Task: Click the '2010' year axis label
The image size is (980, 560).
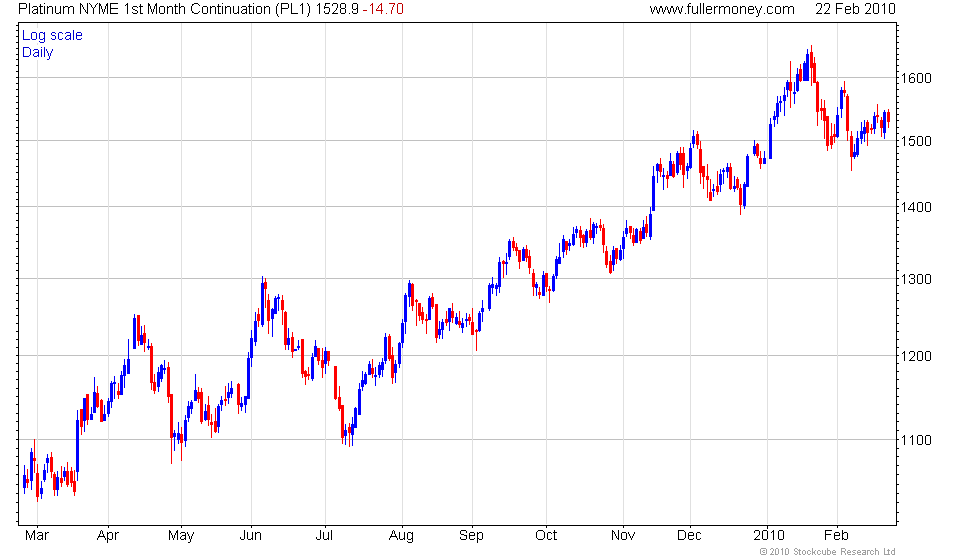Action: pyautogui.click(x=769, y=535)
